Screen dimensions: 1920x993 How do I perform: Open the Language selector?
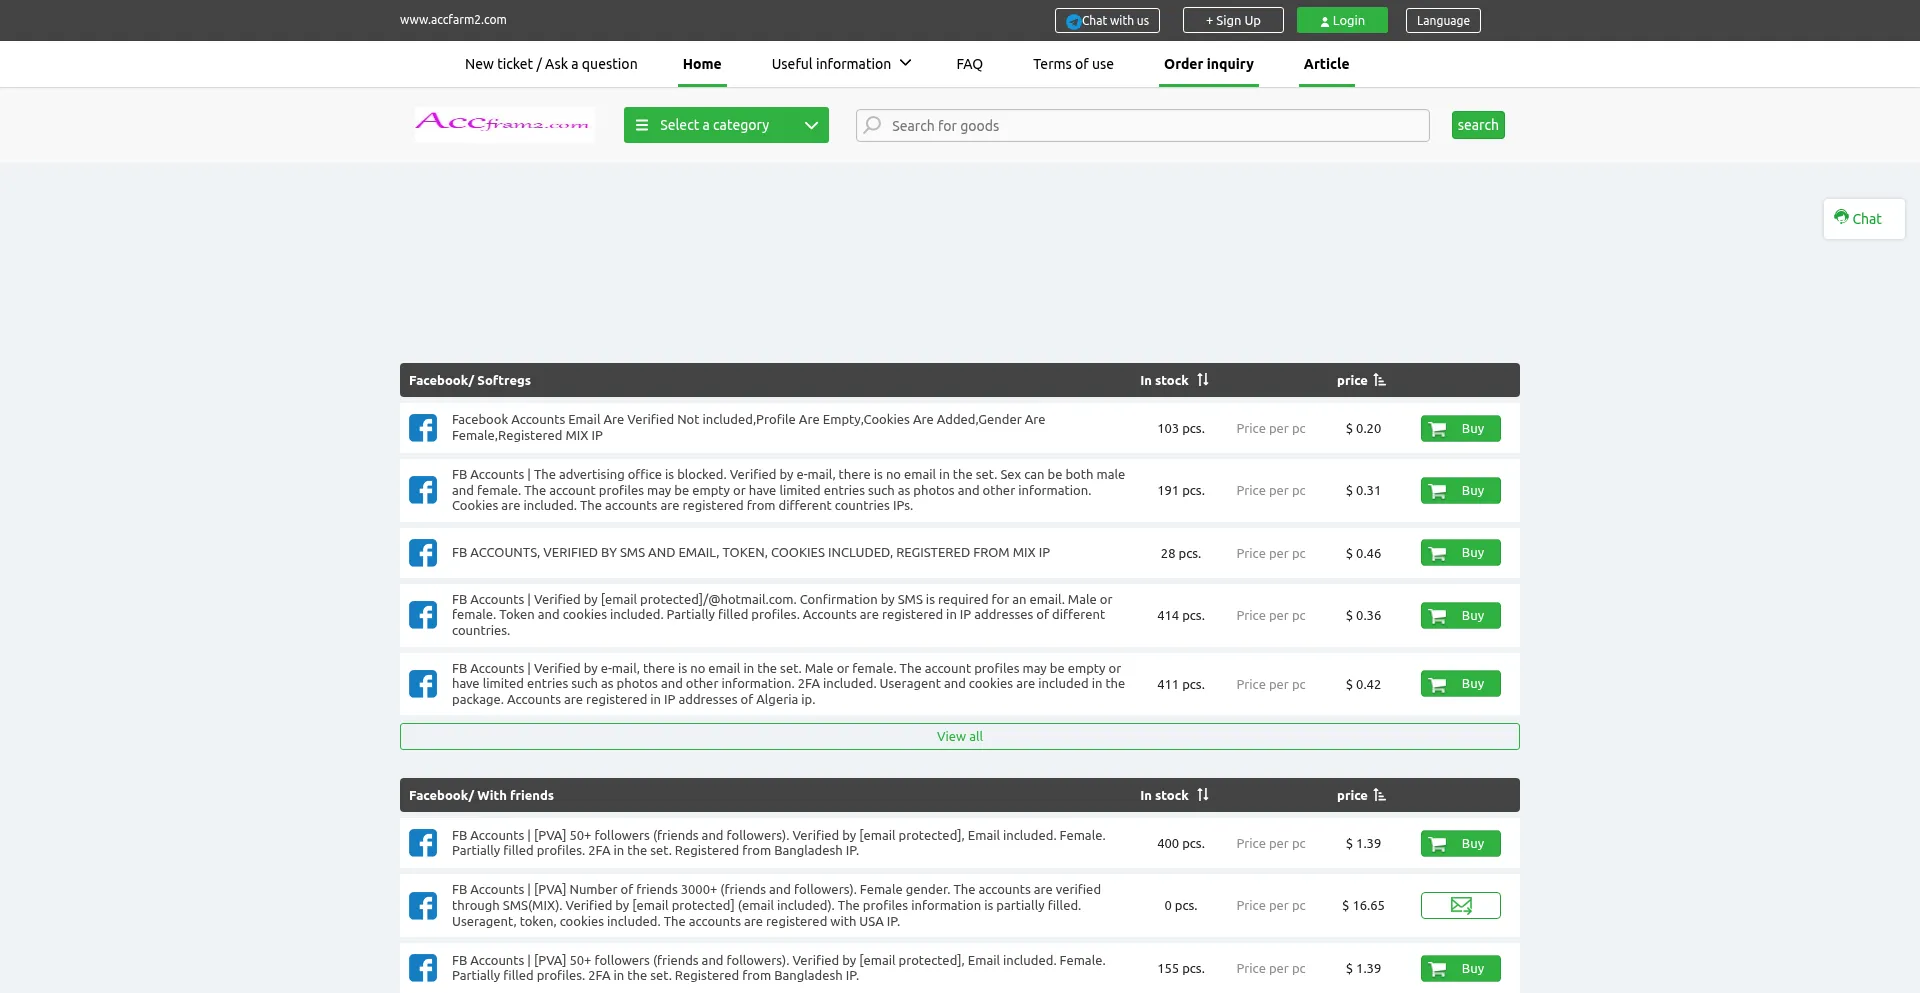coord(1442,21)
